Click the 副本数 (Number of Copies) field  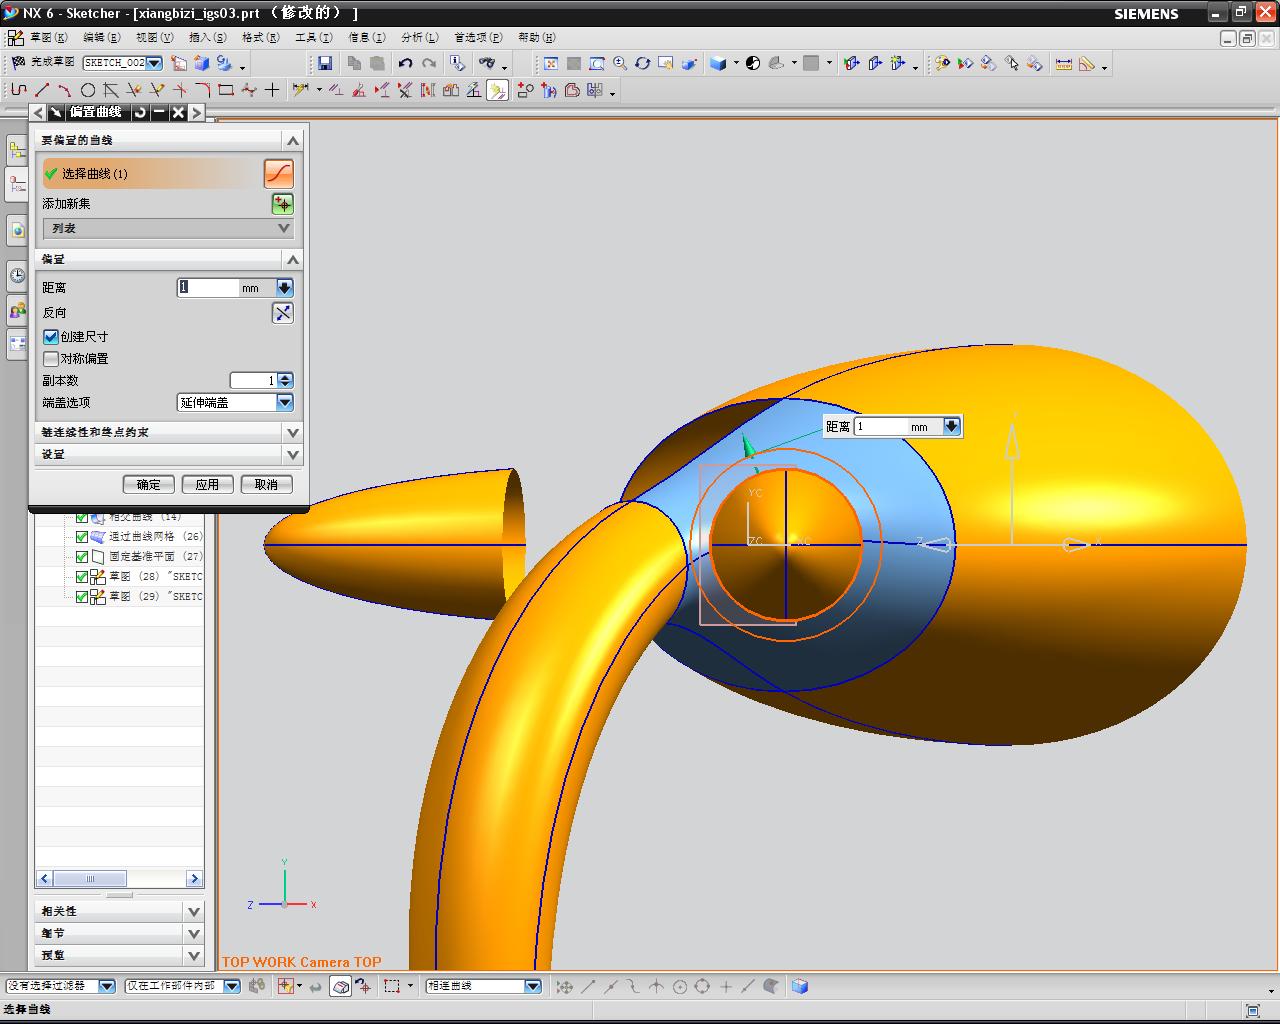pos(254,381)
